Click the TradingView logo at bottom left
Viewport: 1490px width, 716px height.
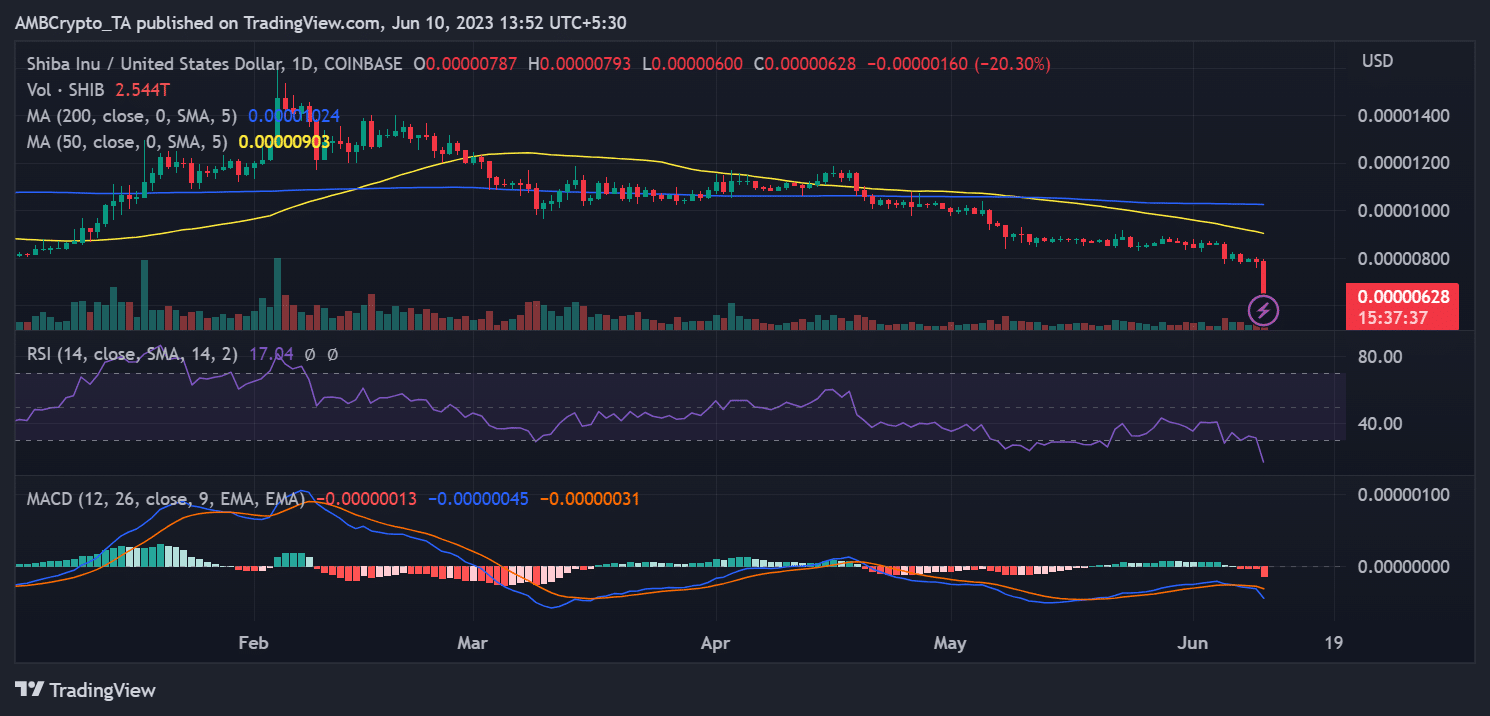click(85, 690)
